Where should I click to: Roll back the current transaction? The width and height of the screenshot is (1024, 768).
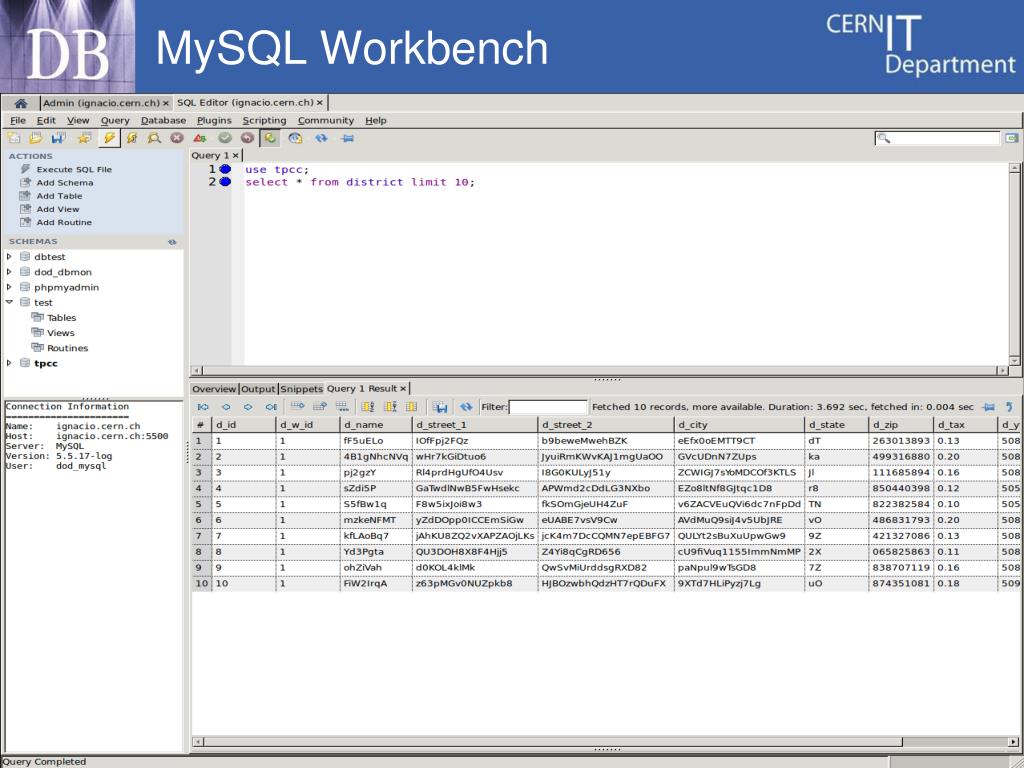(247, 138)
